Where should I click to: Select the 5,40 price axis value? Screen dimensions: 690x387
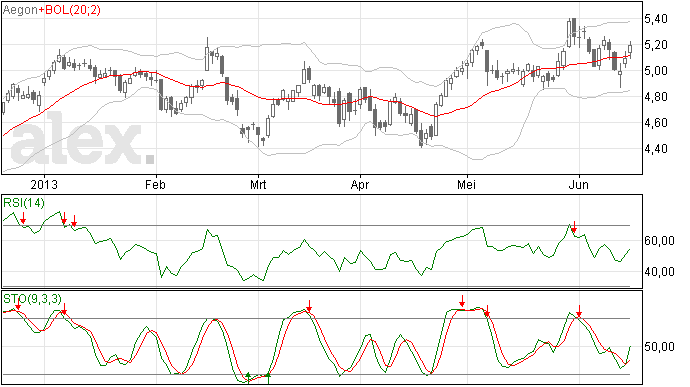coord(656,18)
